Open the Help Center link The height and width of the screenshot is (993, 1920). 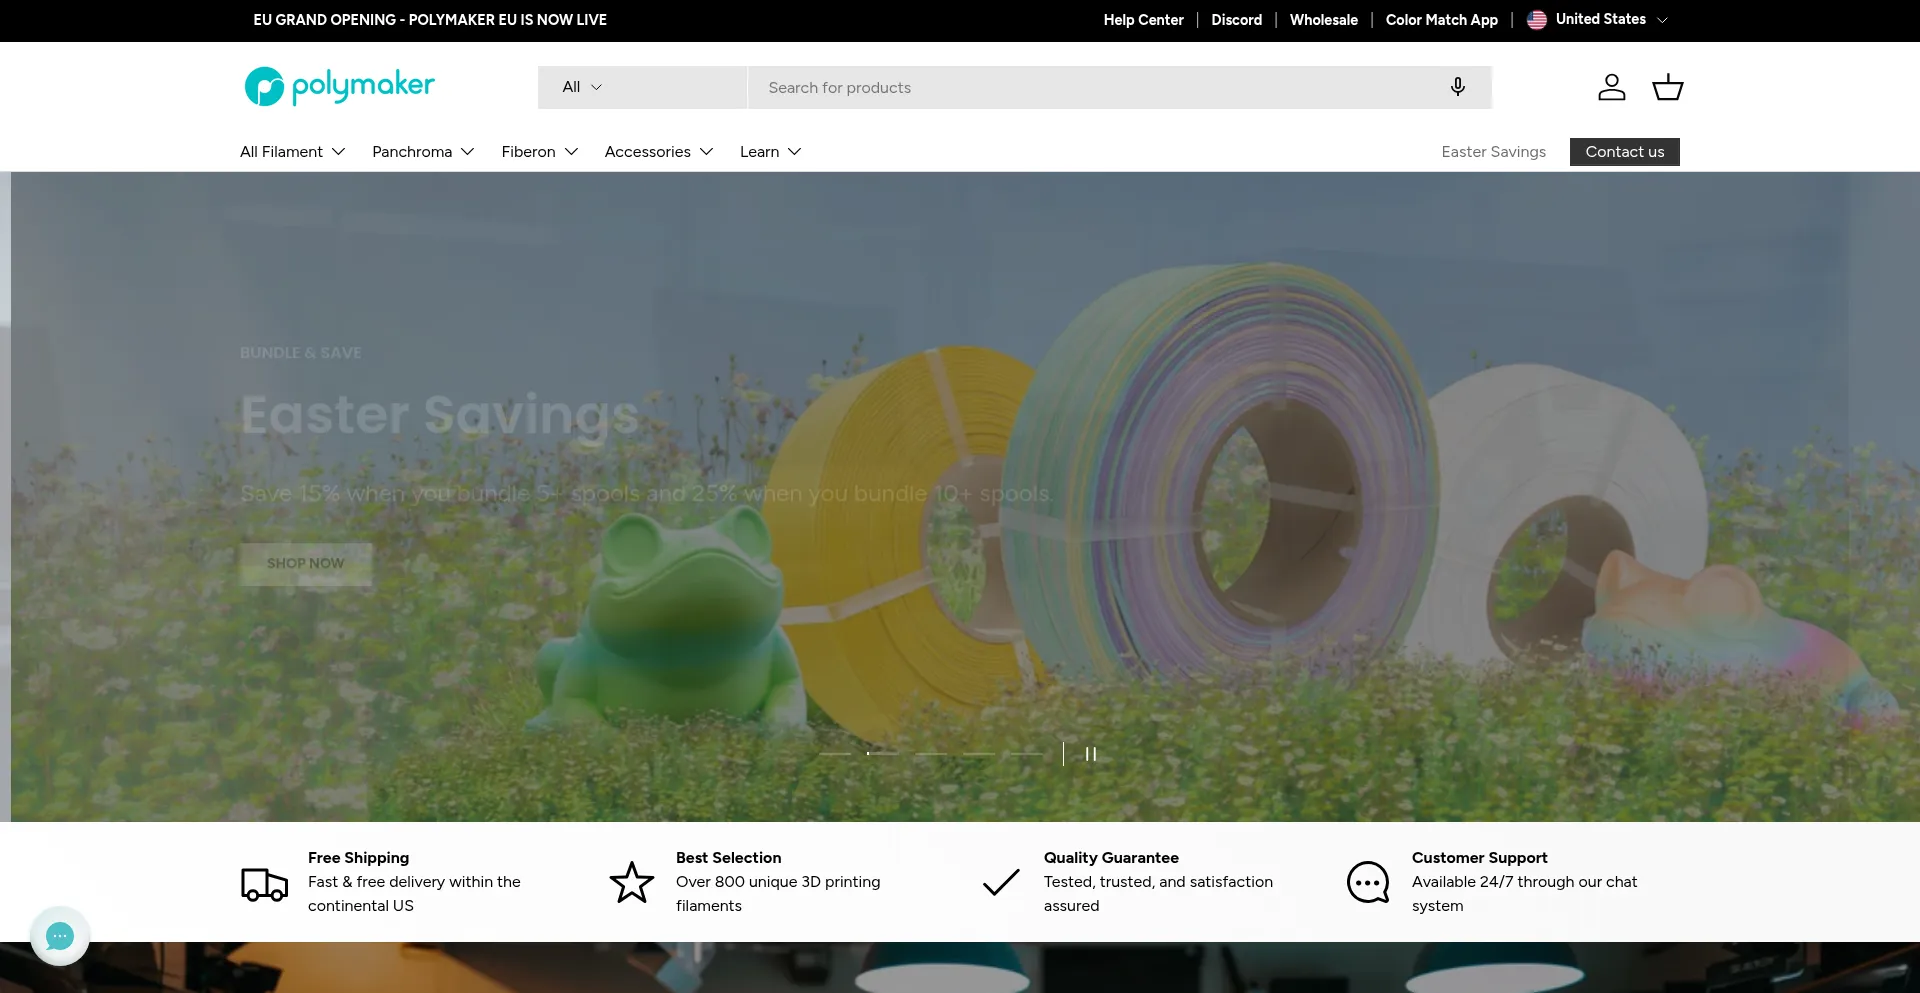pos(1143,20)
